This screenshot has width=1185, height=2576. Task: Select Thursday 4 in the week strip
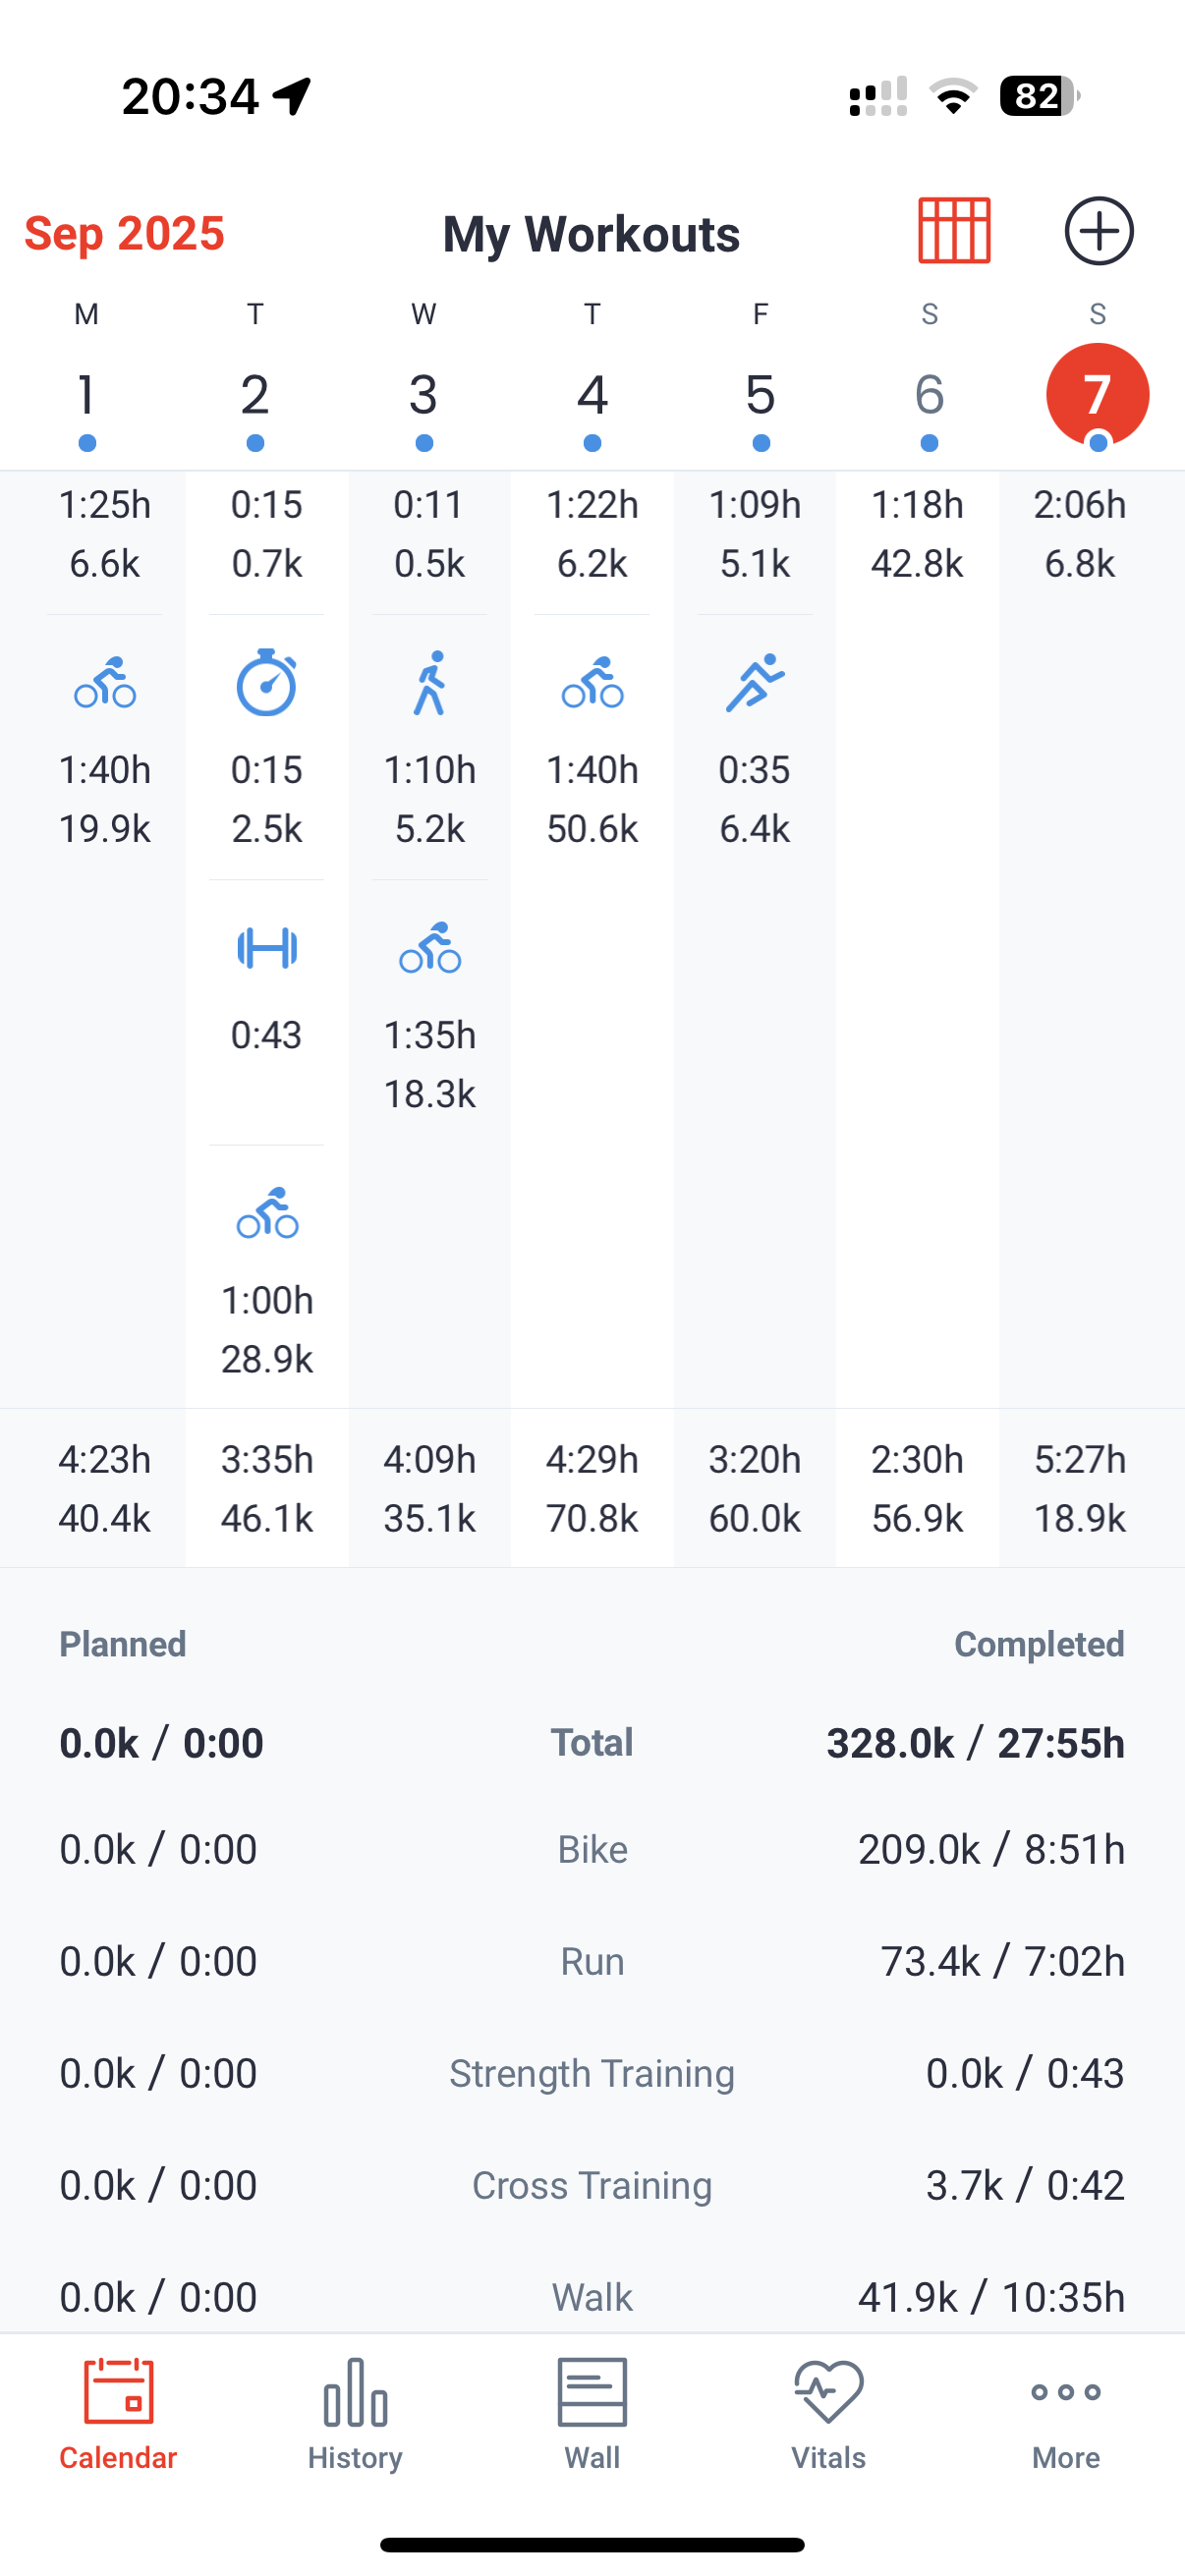pyautogui.click(x=592, y=396)
